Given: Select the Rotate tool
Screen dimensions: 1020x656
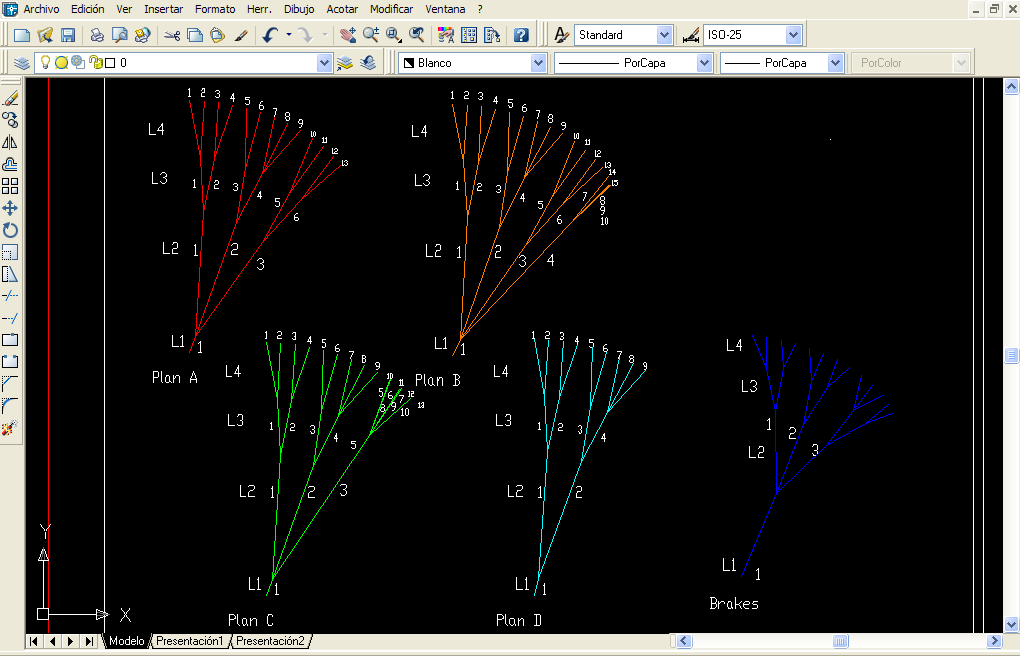Looking at the screenshot, I should 10,230.
